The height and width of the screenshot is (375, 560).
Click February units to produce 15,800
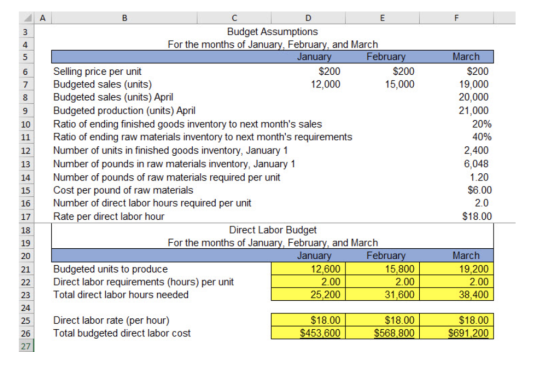(382, 269)
